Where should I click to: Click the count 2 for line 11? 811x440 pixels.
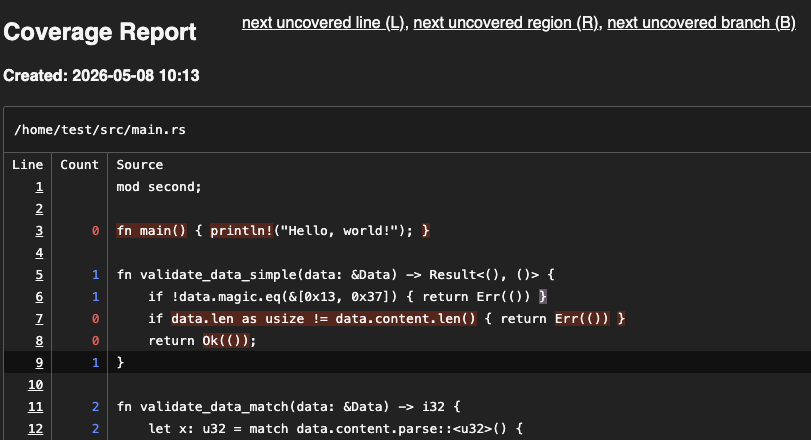[x=95, y=406]
